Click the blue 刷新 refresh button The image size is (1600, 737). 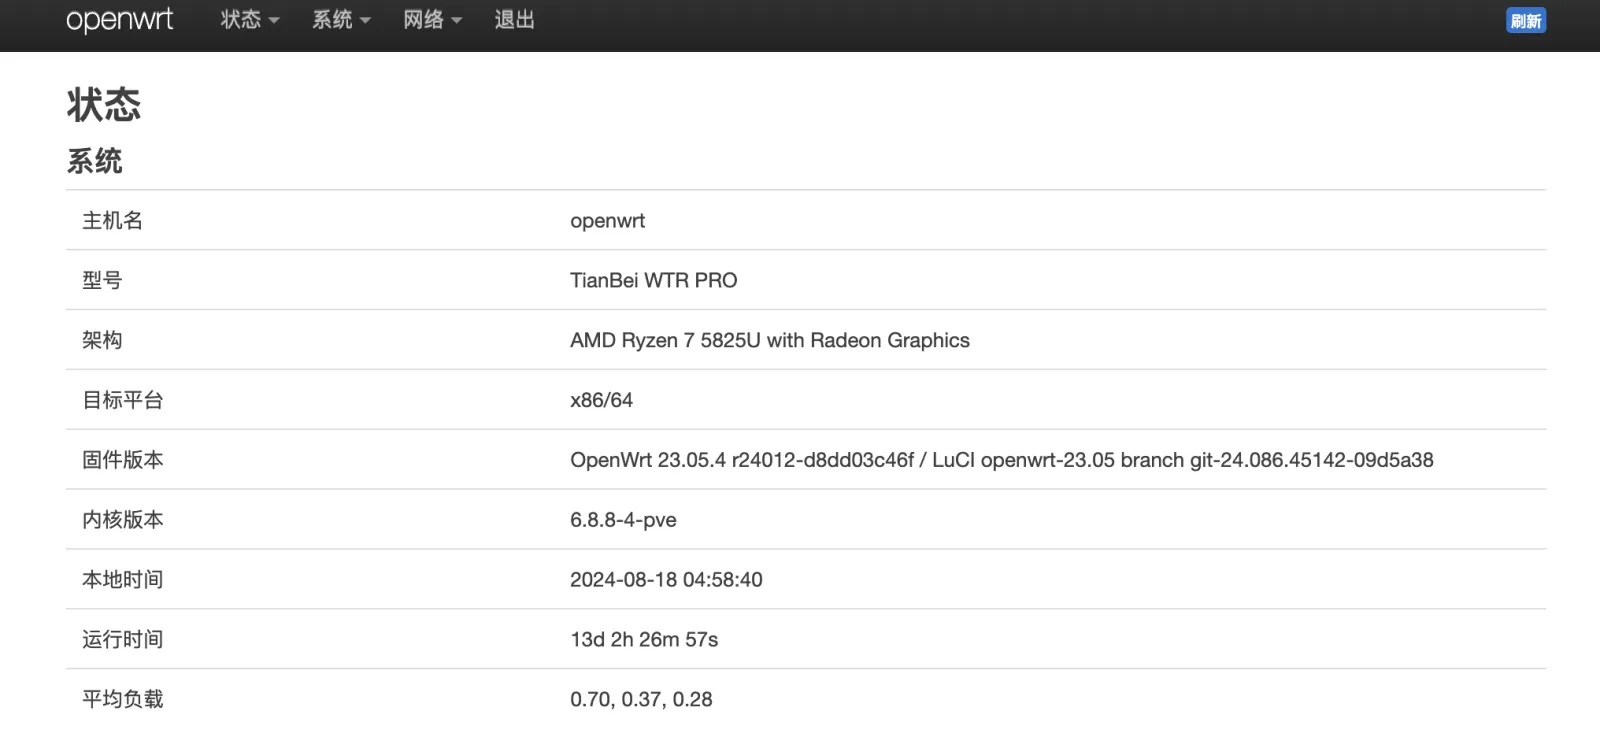(1526, 21)
